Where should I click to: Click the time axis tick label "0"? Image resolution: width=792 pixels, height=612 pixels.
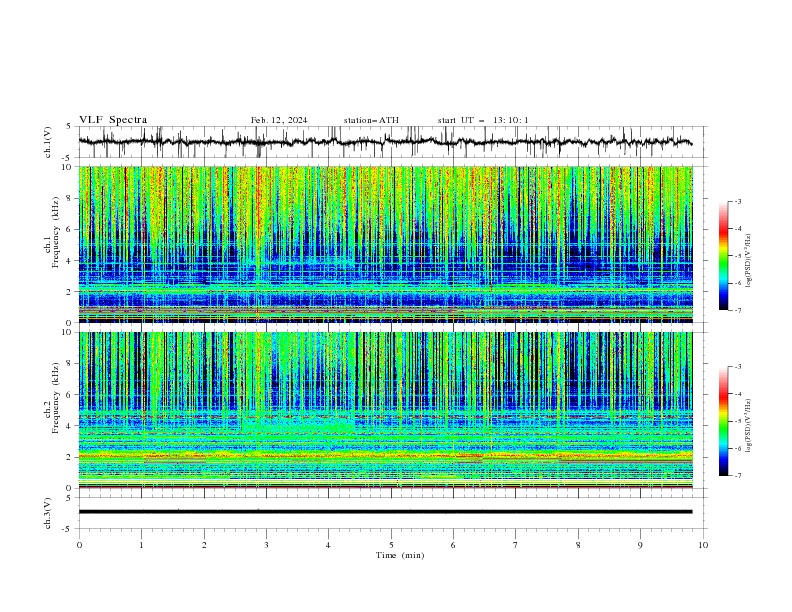pos(79,545)
